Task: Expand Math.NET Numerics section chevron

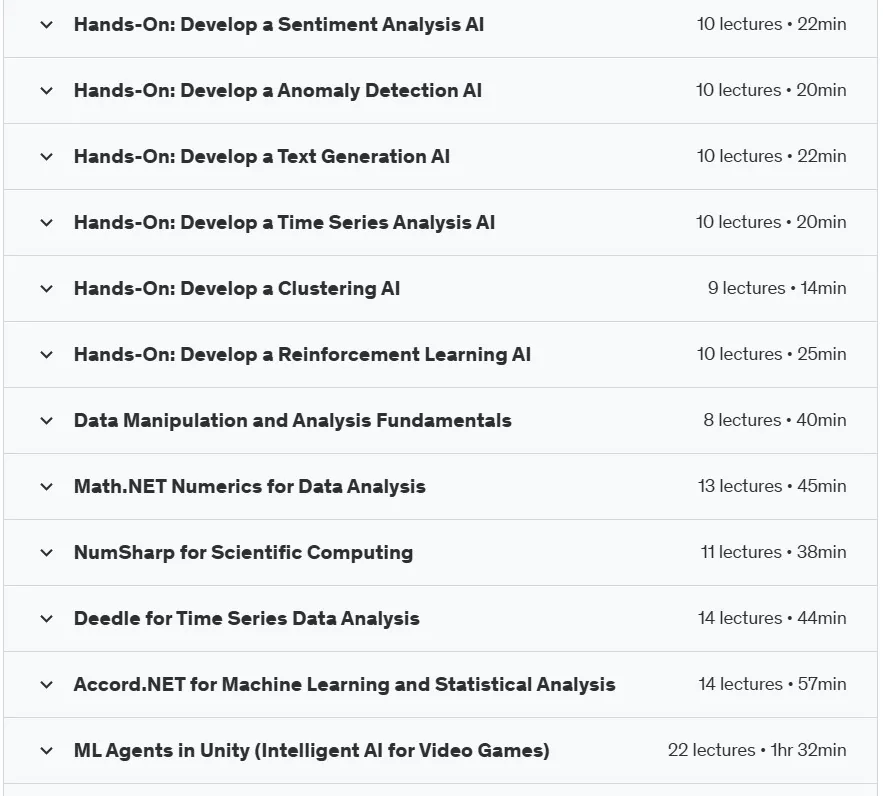Action: click(47, 486)
